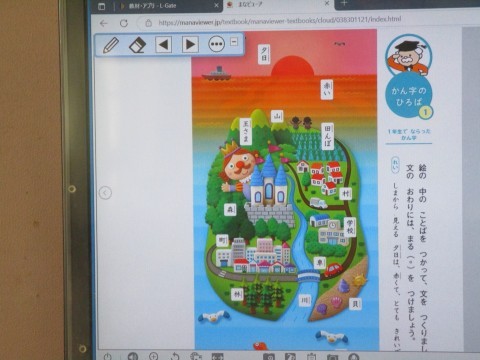
Task: Open the tab actions menu icon
Action: click(x=102, y=6)
